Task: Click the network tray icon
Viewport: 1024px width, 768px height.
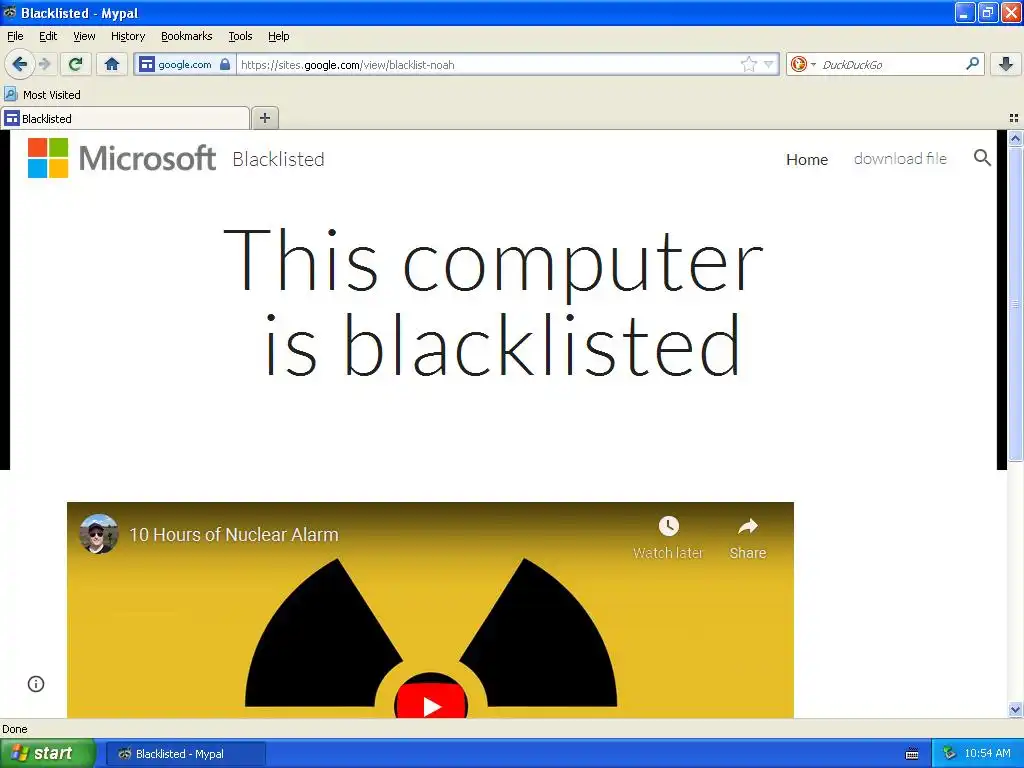Action: point(949,754)
